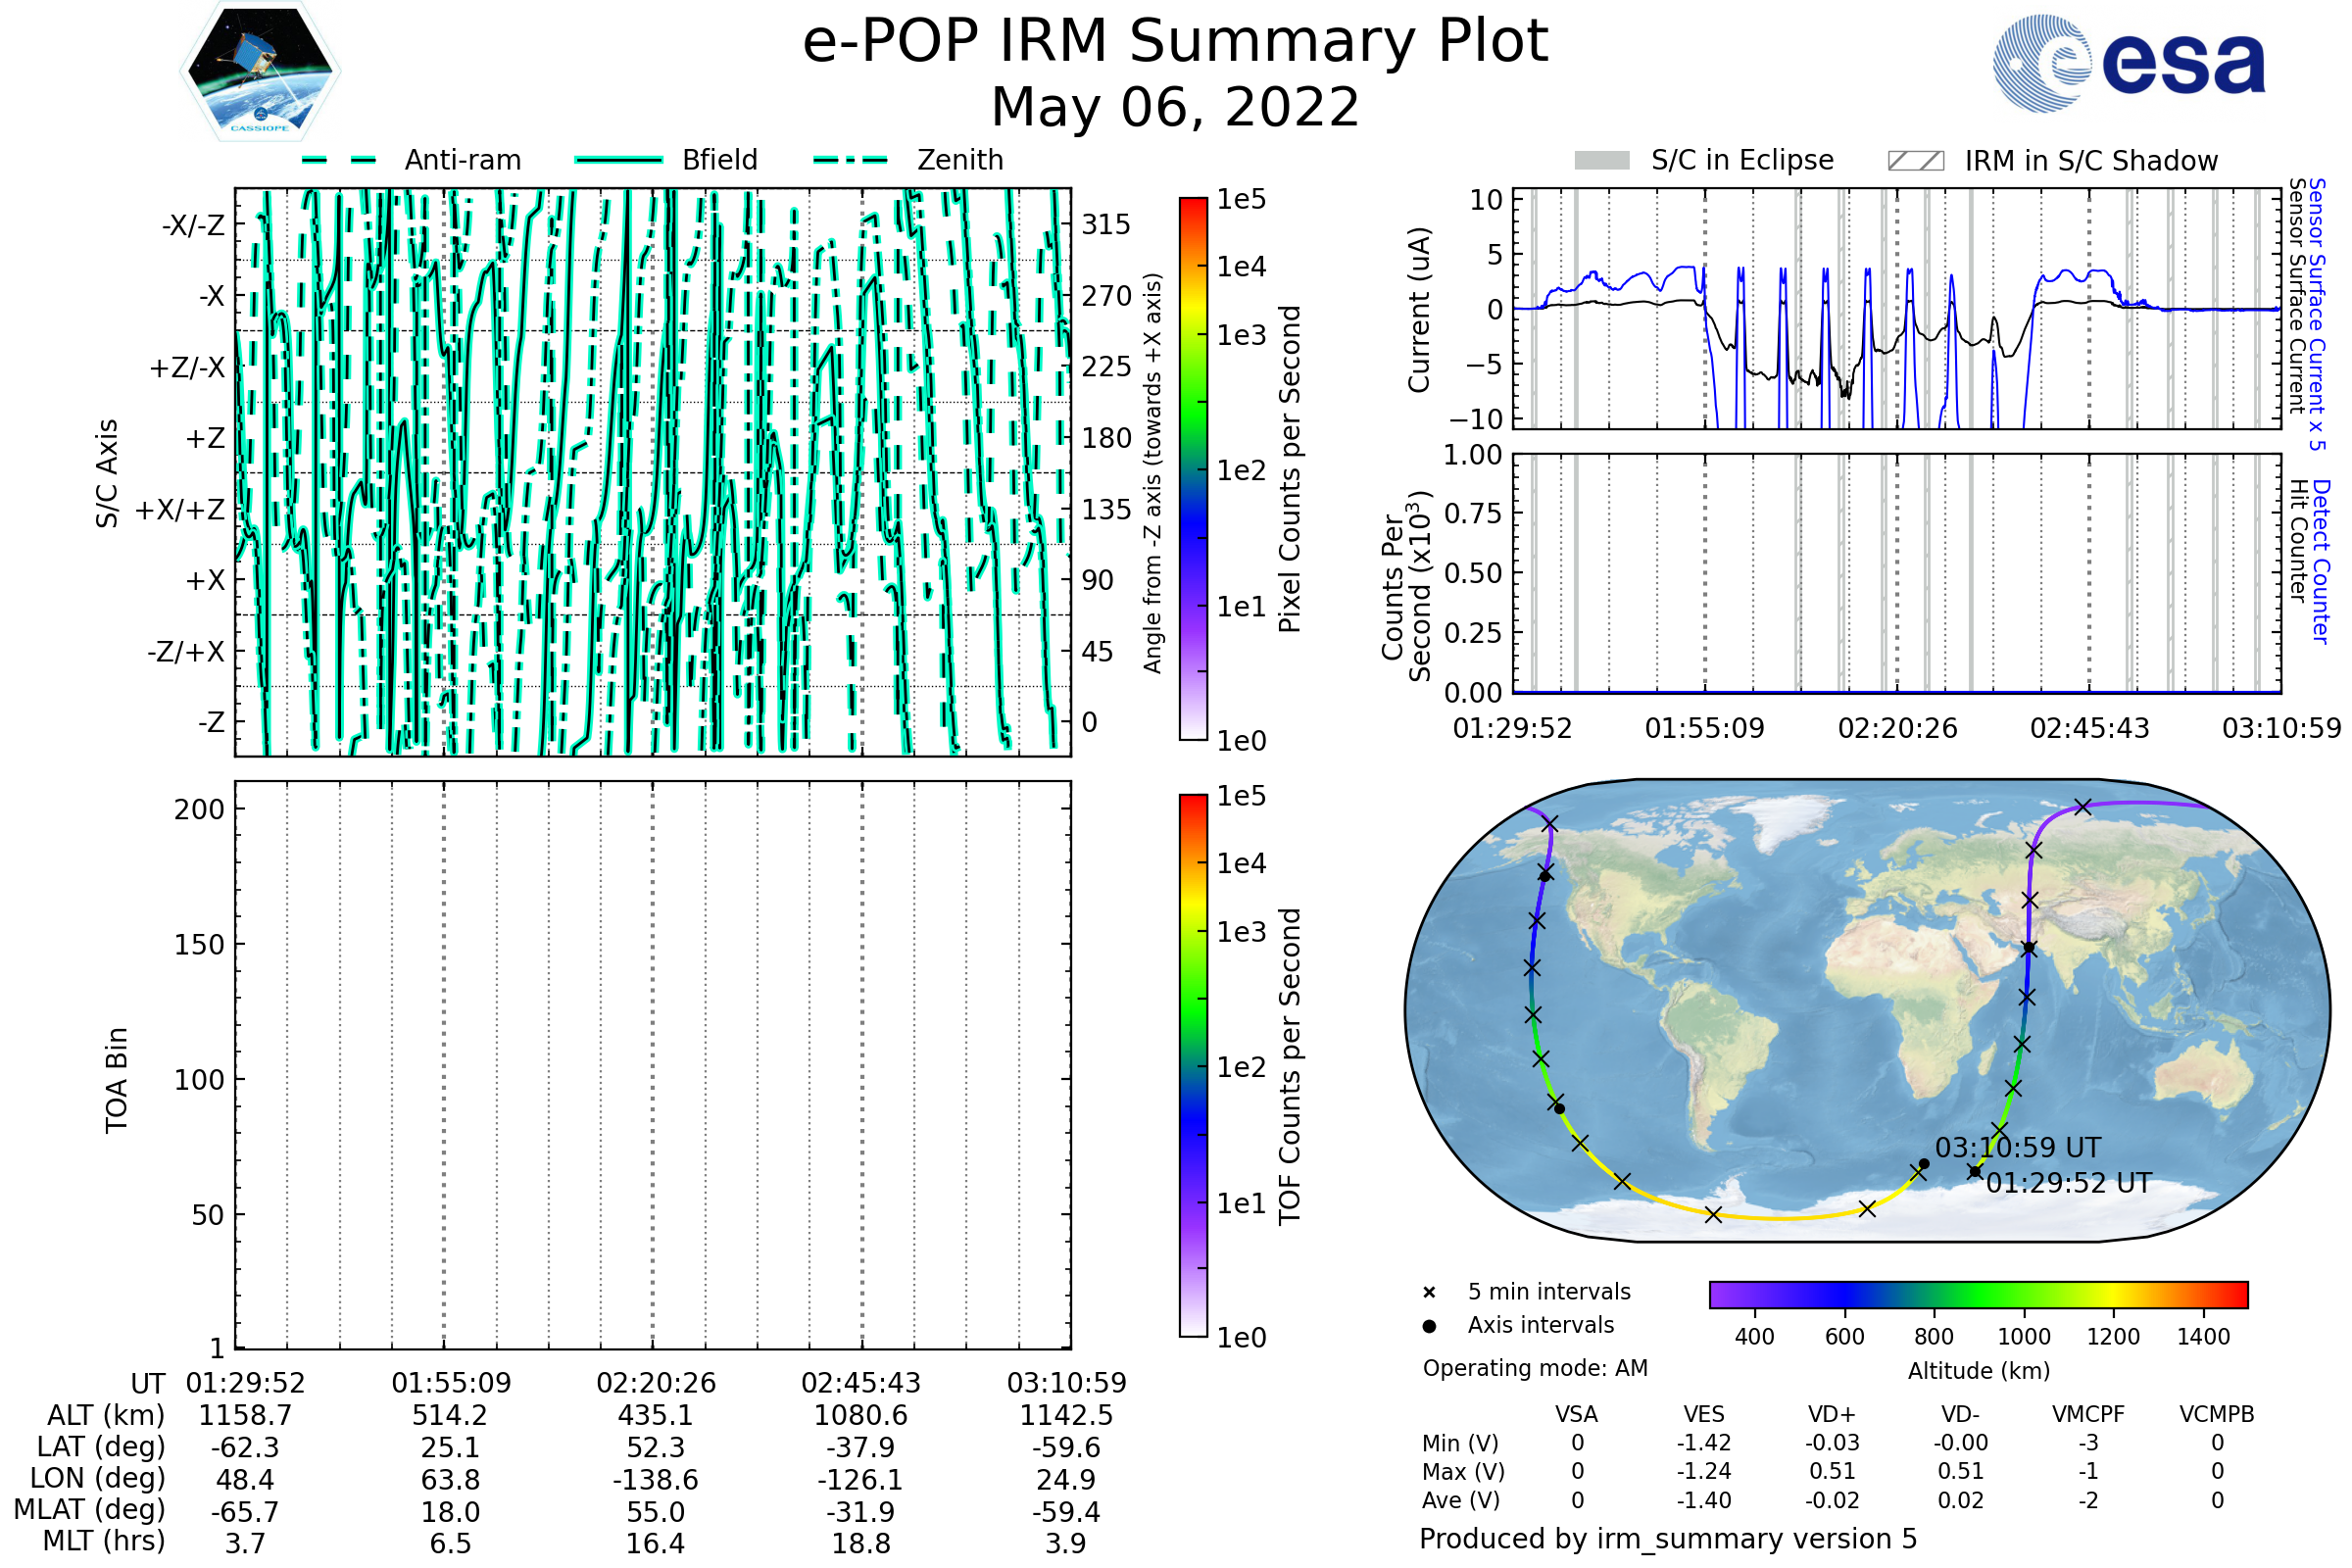Click the Zenith dash-dot legend line
The image size is (2352, 1568).
851,160
